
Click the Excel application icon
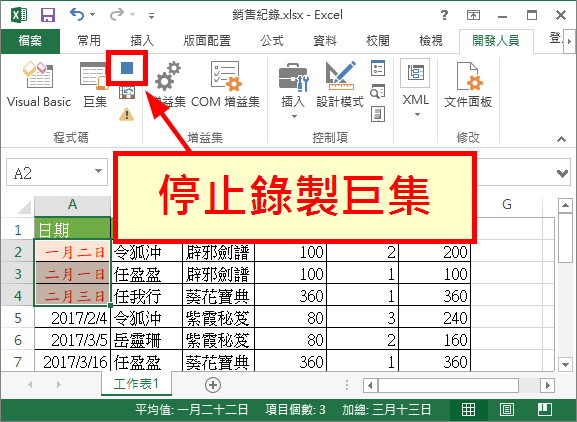click(19, 15)
